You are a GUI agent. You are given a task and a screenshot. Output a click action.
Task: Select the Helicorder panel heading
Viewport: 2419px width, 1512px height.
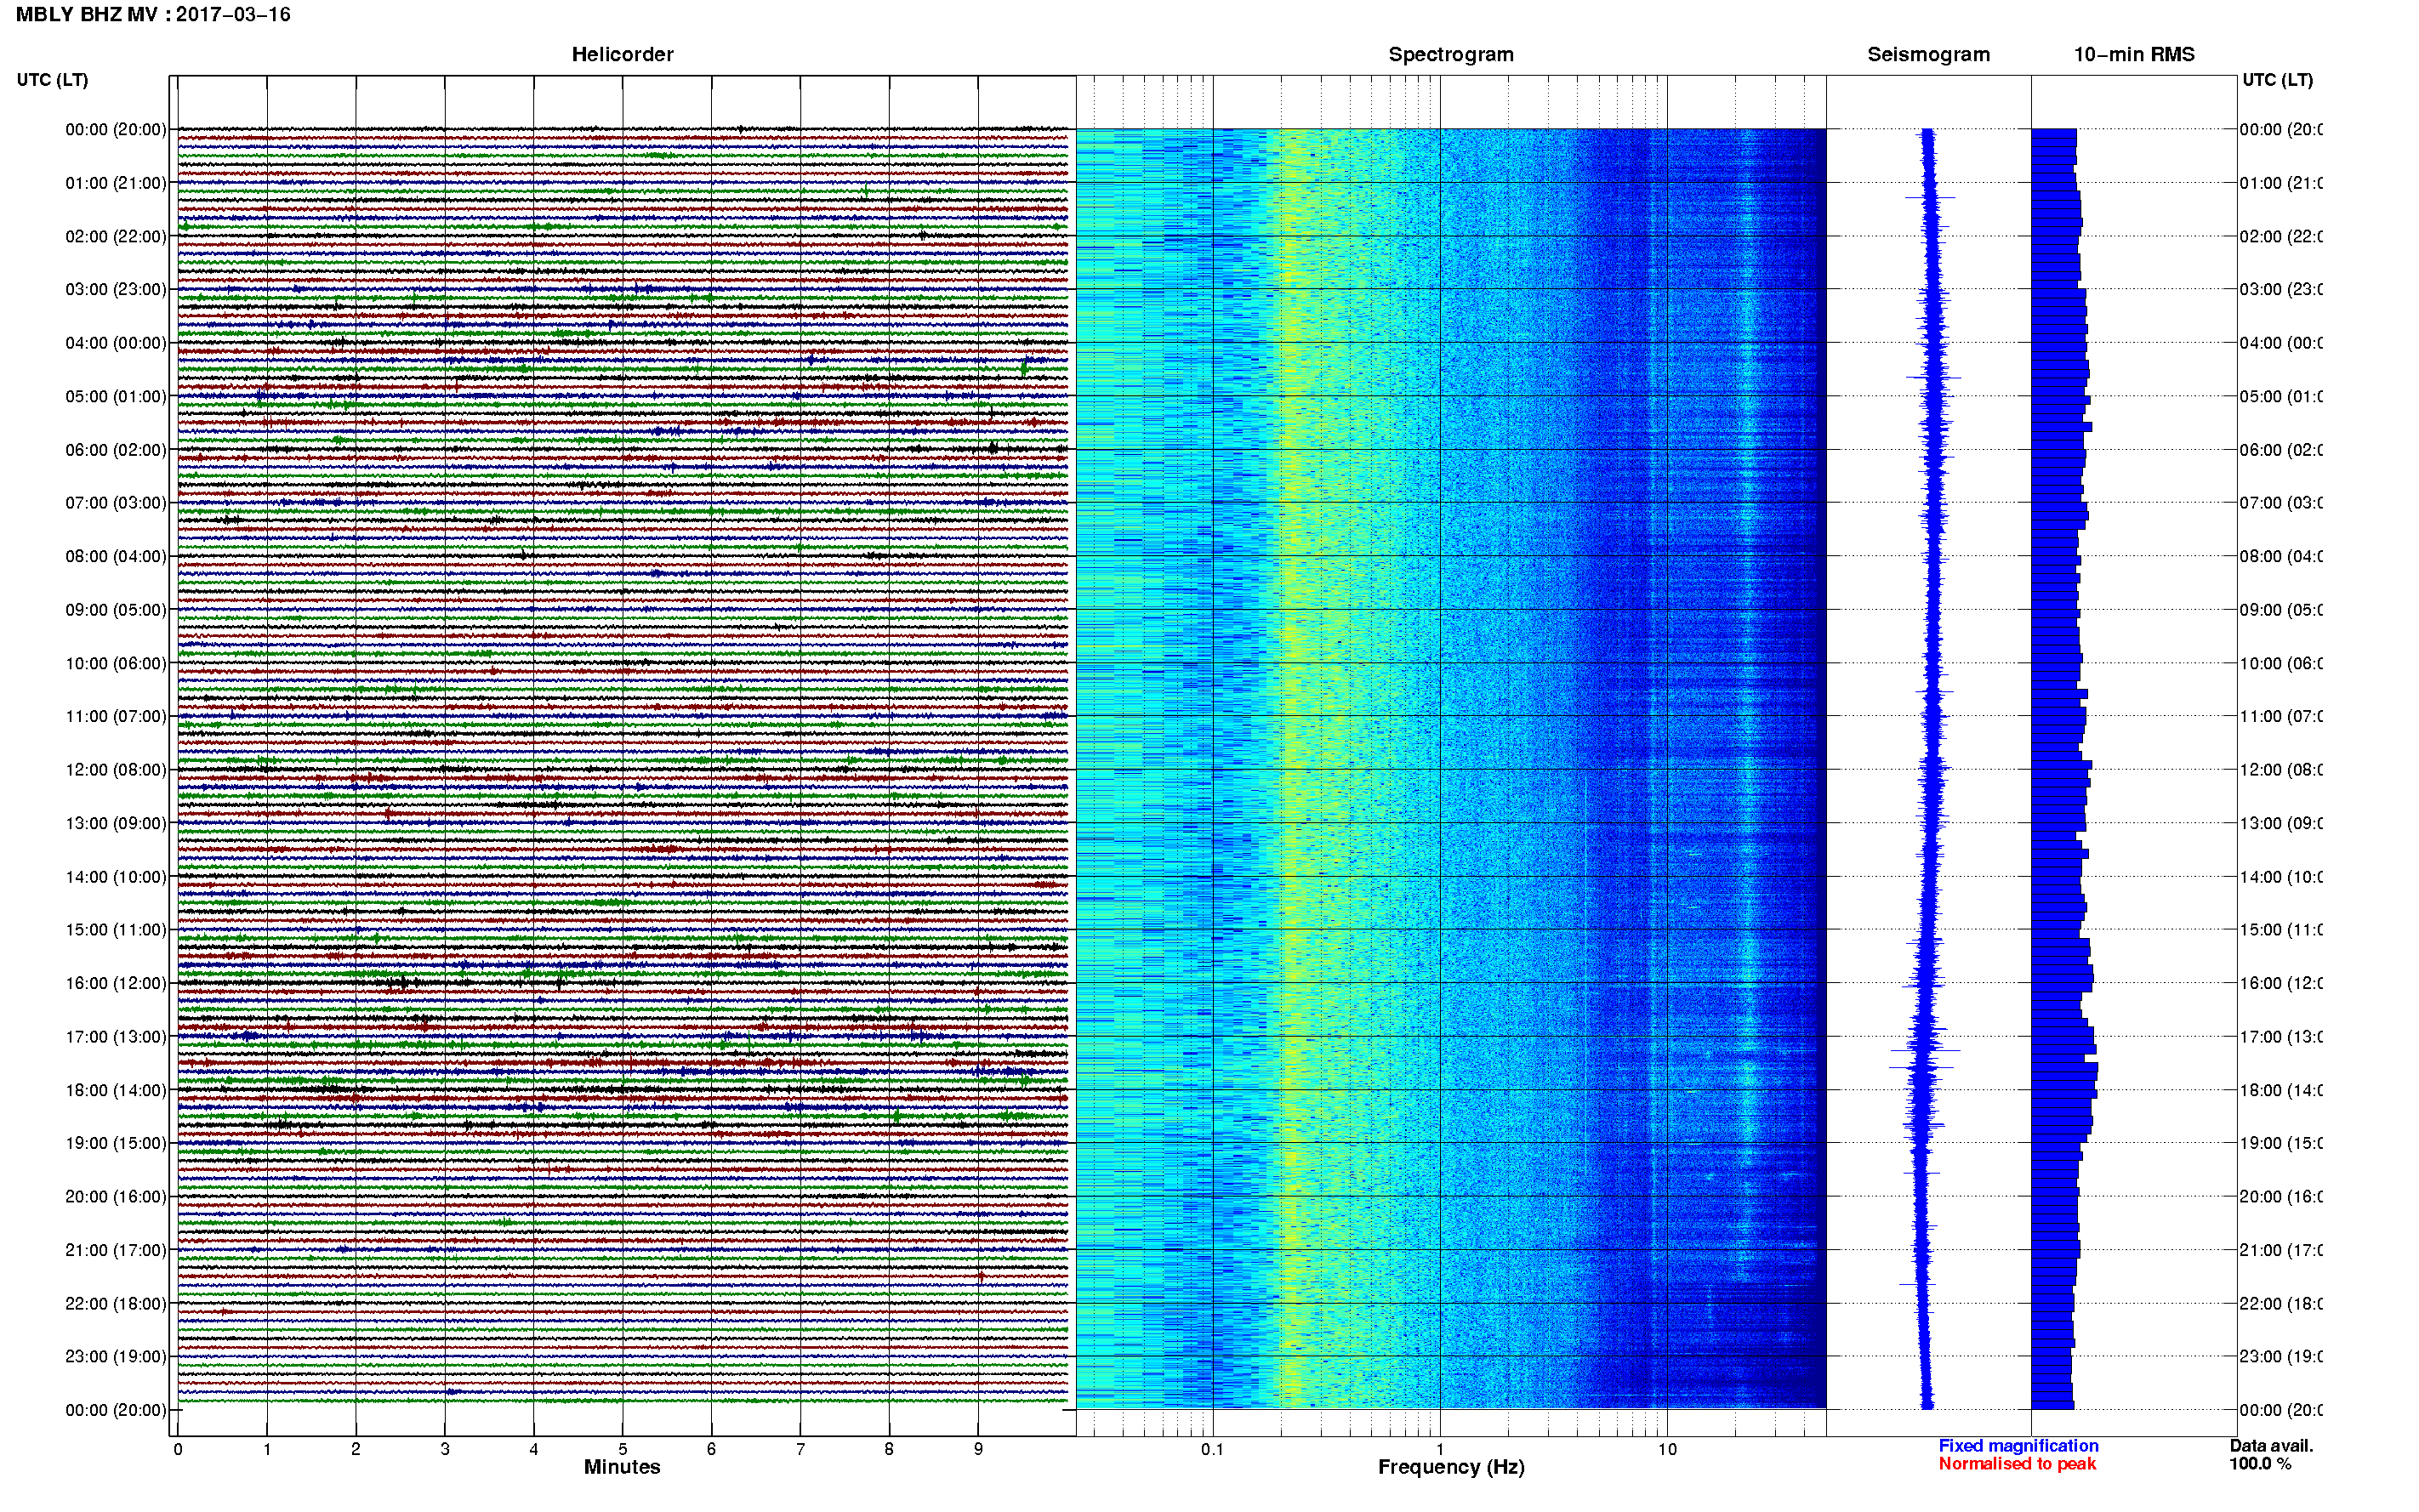pyautogui.click(x=622, y=54)
